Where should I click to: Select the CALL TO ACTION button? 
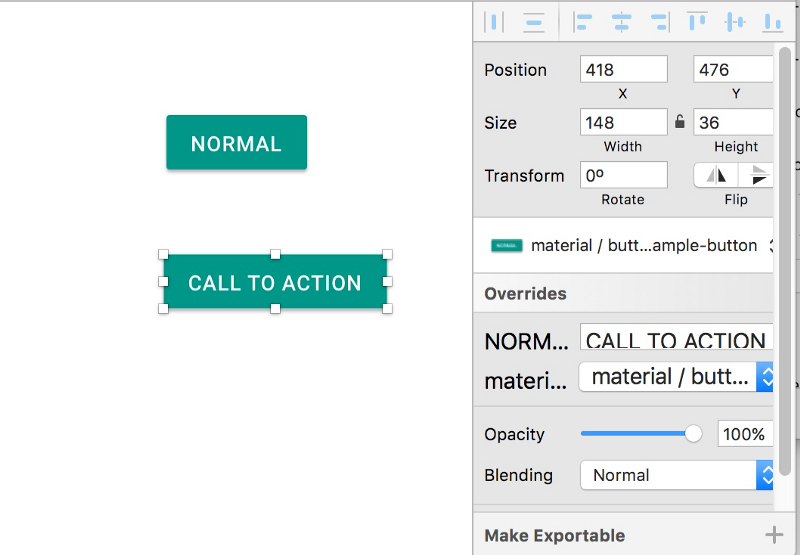point(275,282)
